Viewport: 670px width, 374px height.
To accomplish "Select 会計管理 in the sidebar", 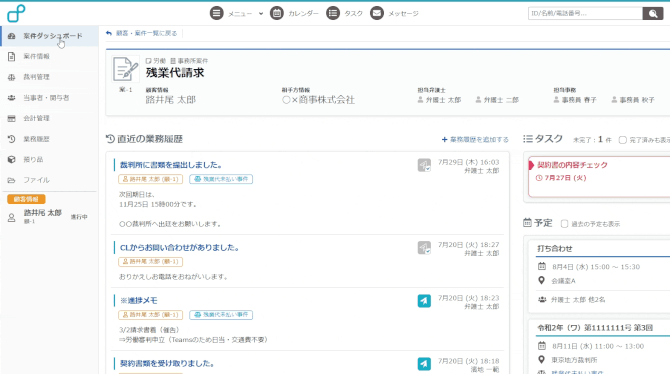I will 50,118.
